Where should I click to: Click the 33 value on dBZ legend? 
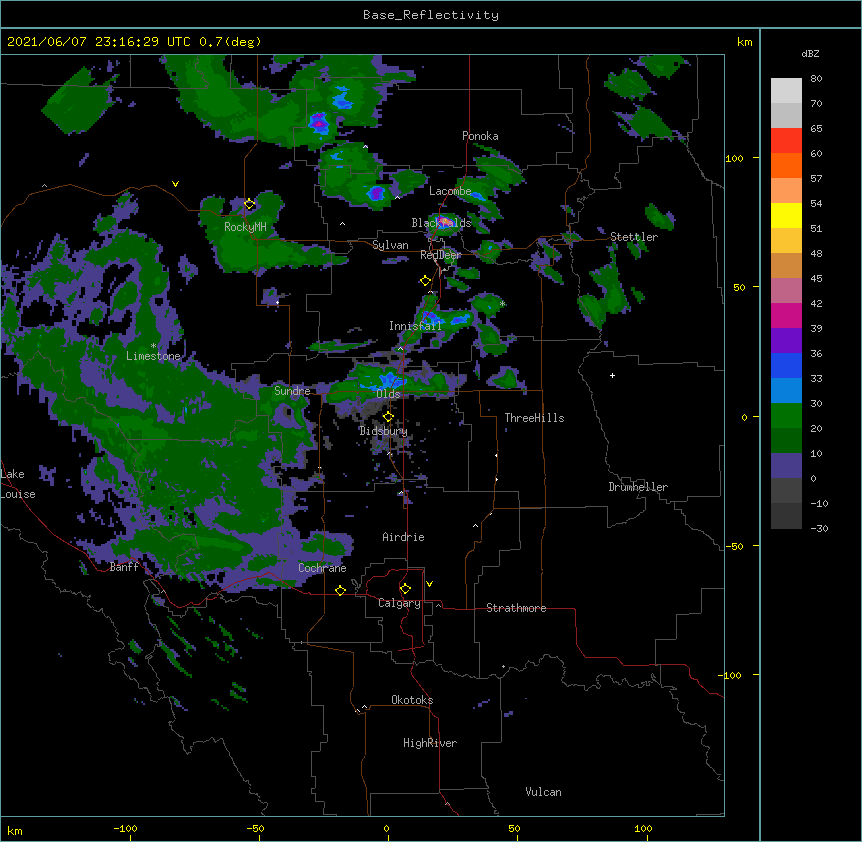tap(816, 379)
